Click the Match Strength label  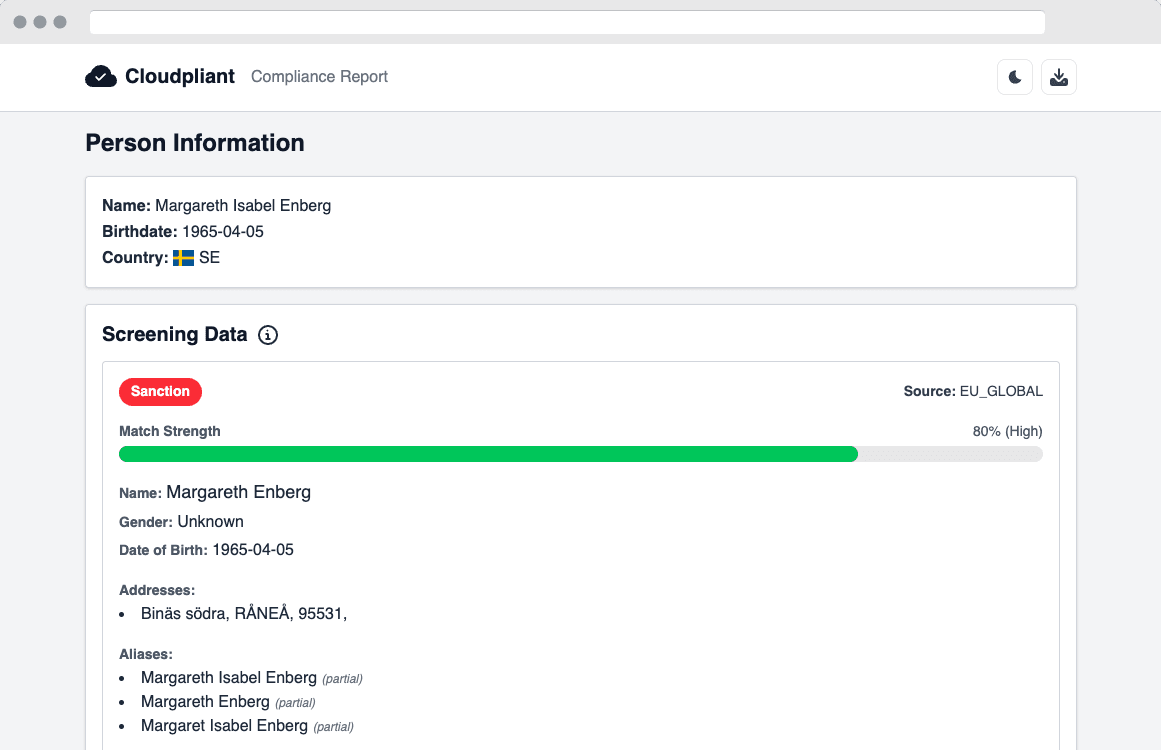point(170,431)
